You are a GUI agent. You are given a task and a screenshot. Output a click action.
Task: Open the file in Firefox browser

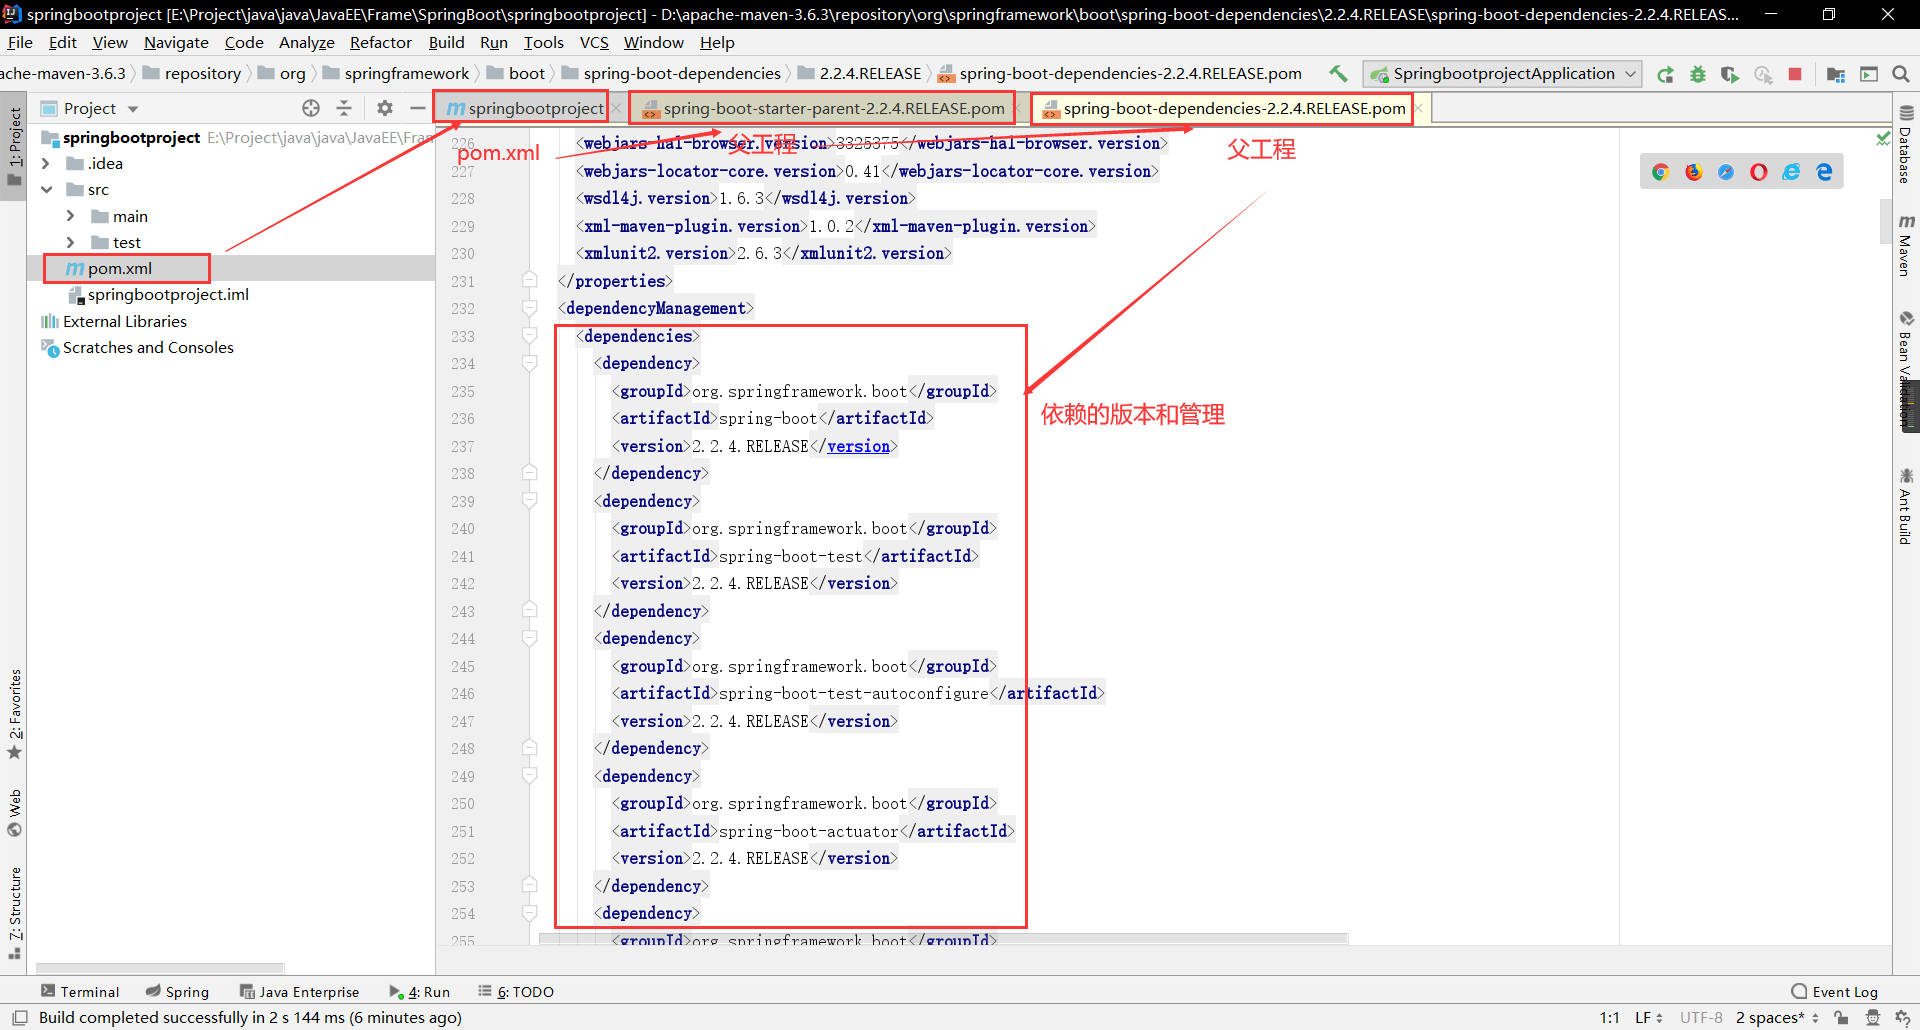pyautogui.click(x=1694, y=172)
